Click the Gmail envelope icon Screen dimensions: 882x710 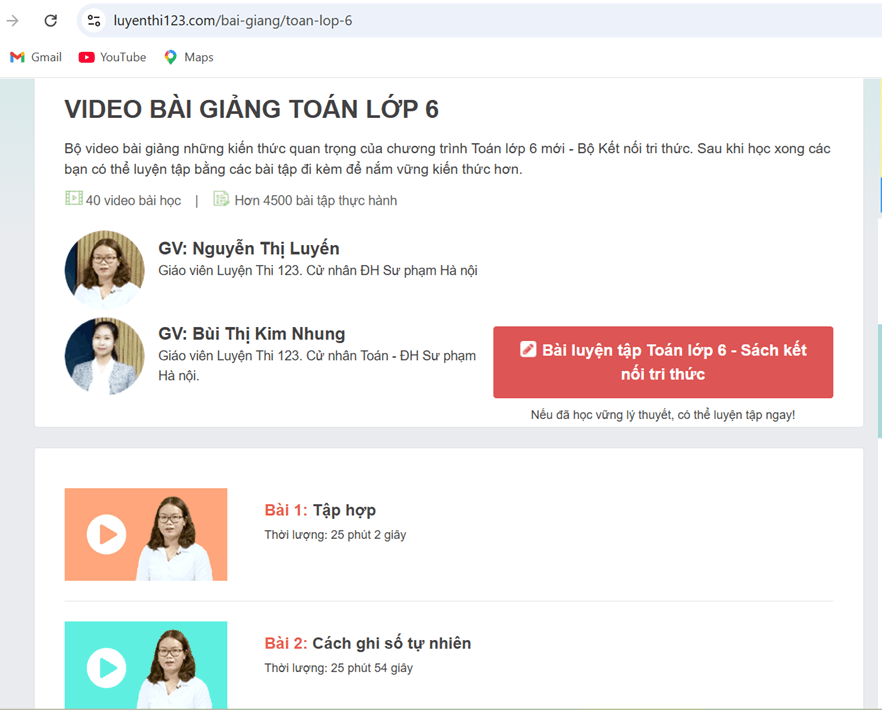[17, 57]
